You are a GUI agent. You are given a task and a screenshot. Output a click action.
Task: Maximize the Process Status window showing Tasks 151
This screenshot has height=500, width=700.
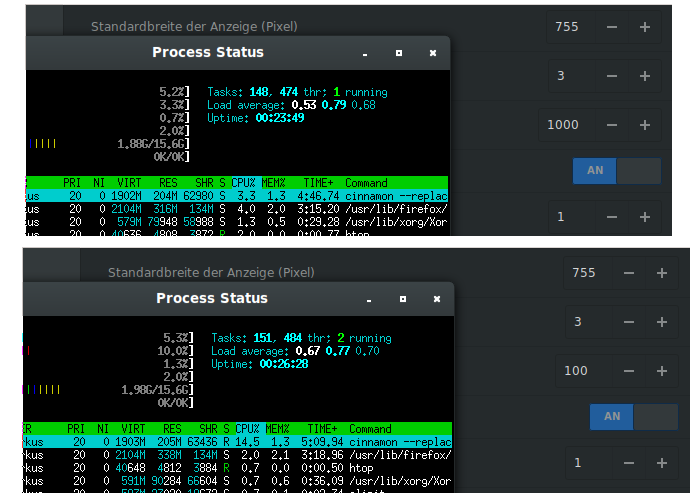coord(403,299)
